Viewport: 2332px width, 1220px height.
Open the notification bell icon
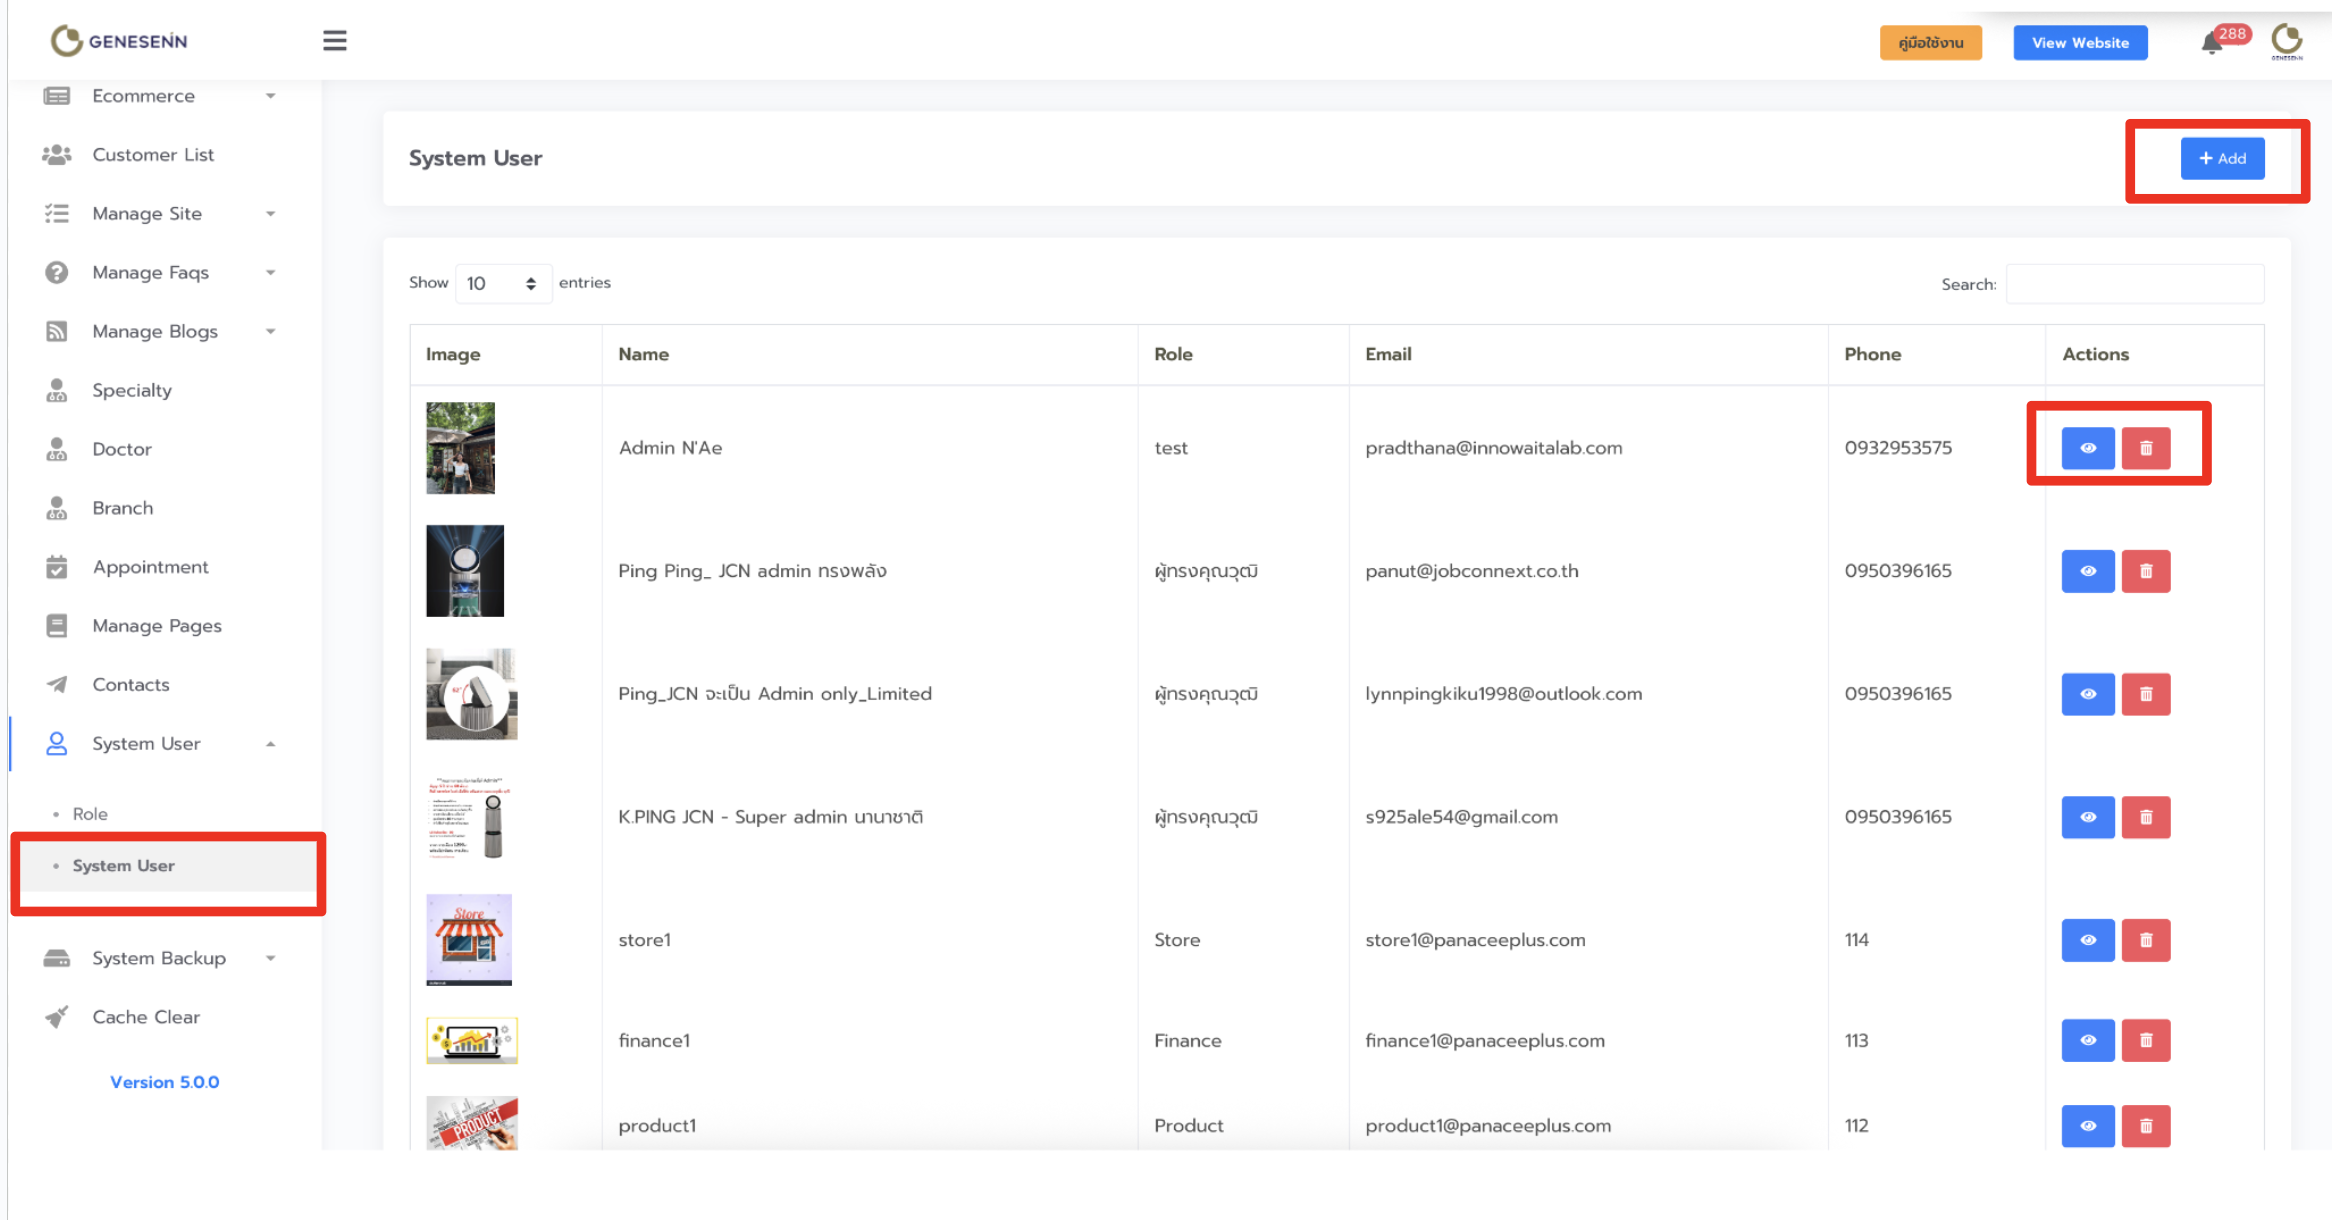[x=2212, y=43]
